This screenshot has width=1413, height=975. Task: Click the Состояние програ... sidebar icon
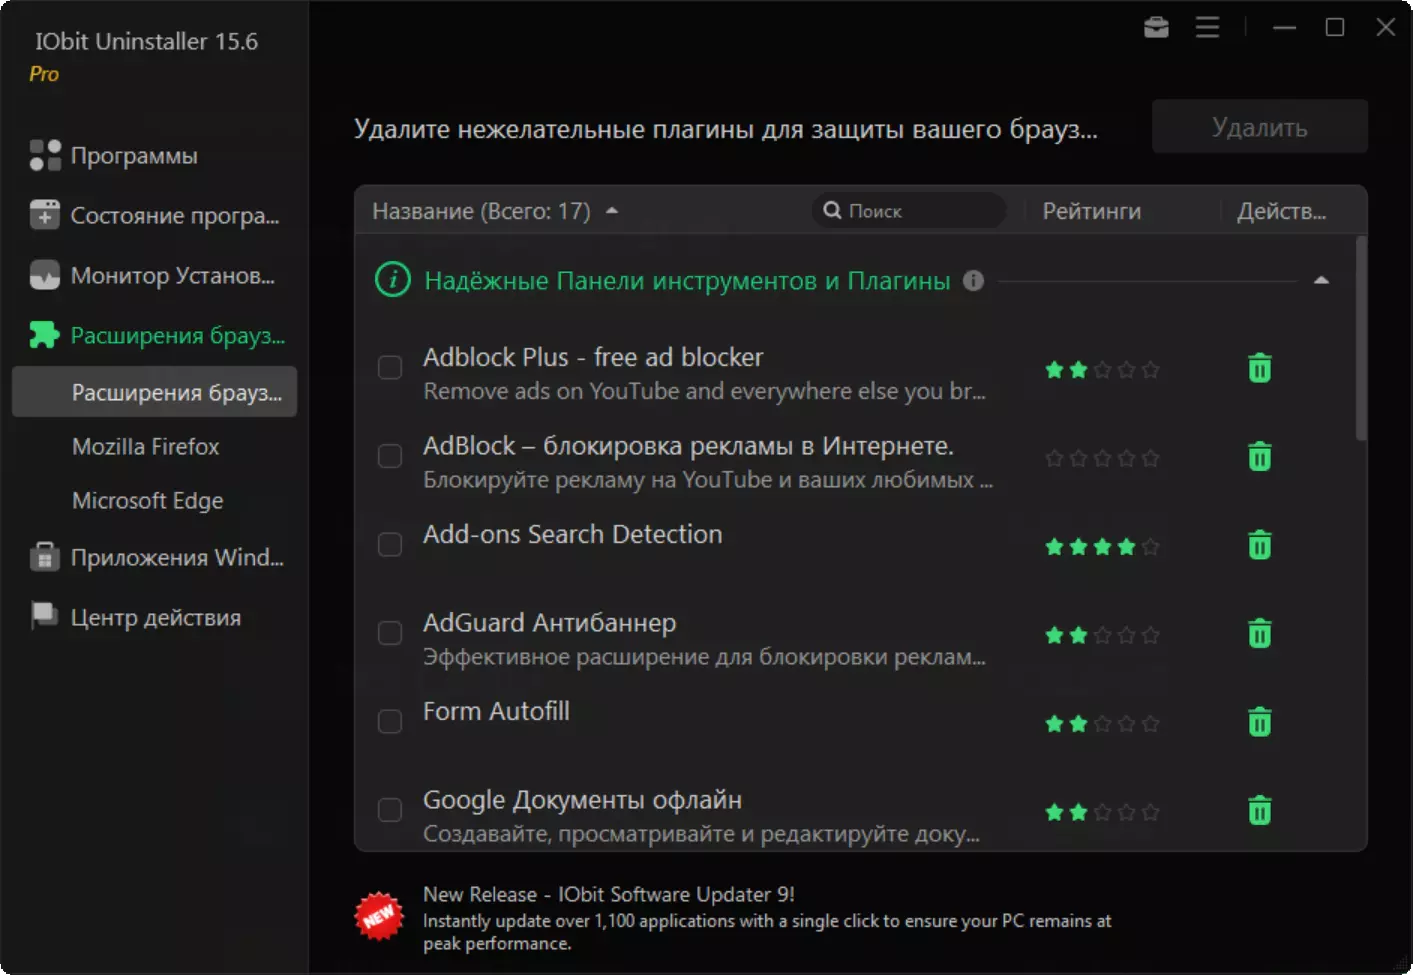coord(45,215)
